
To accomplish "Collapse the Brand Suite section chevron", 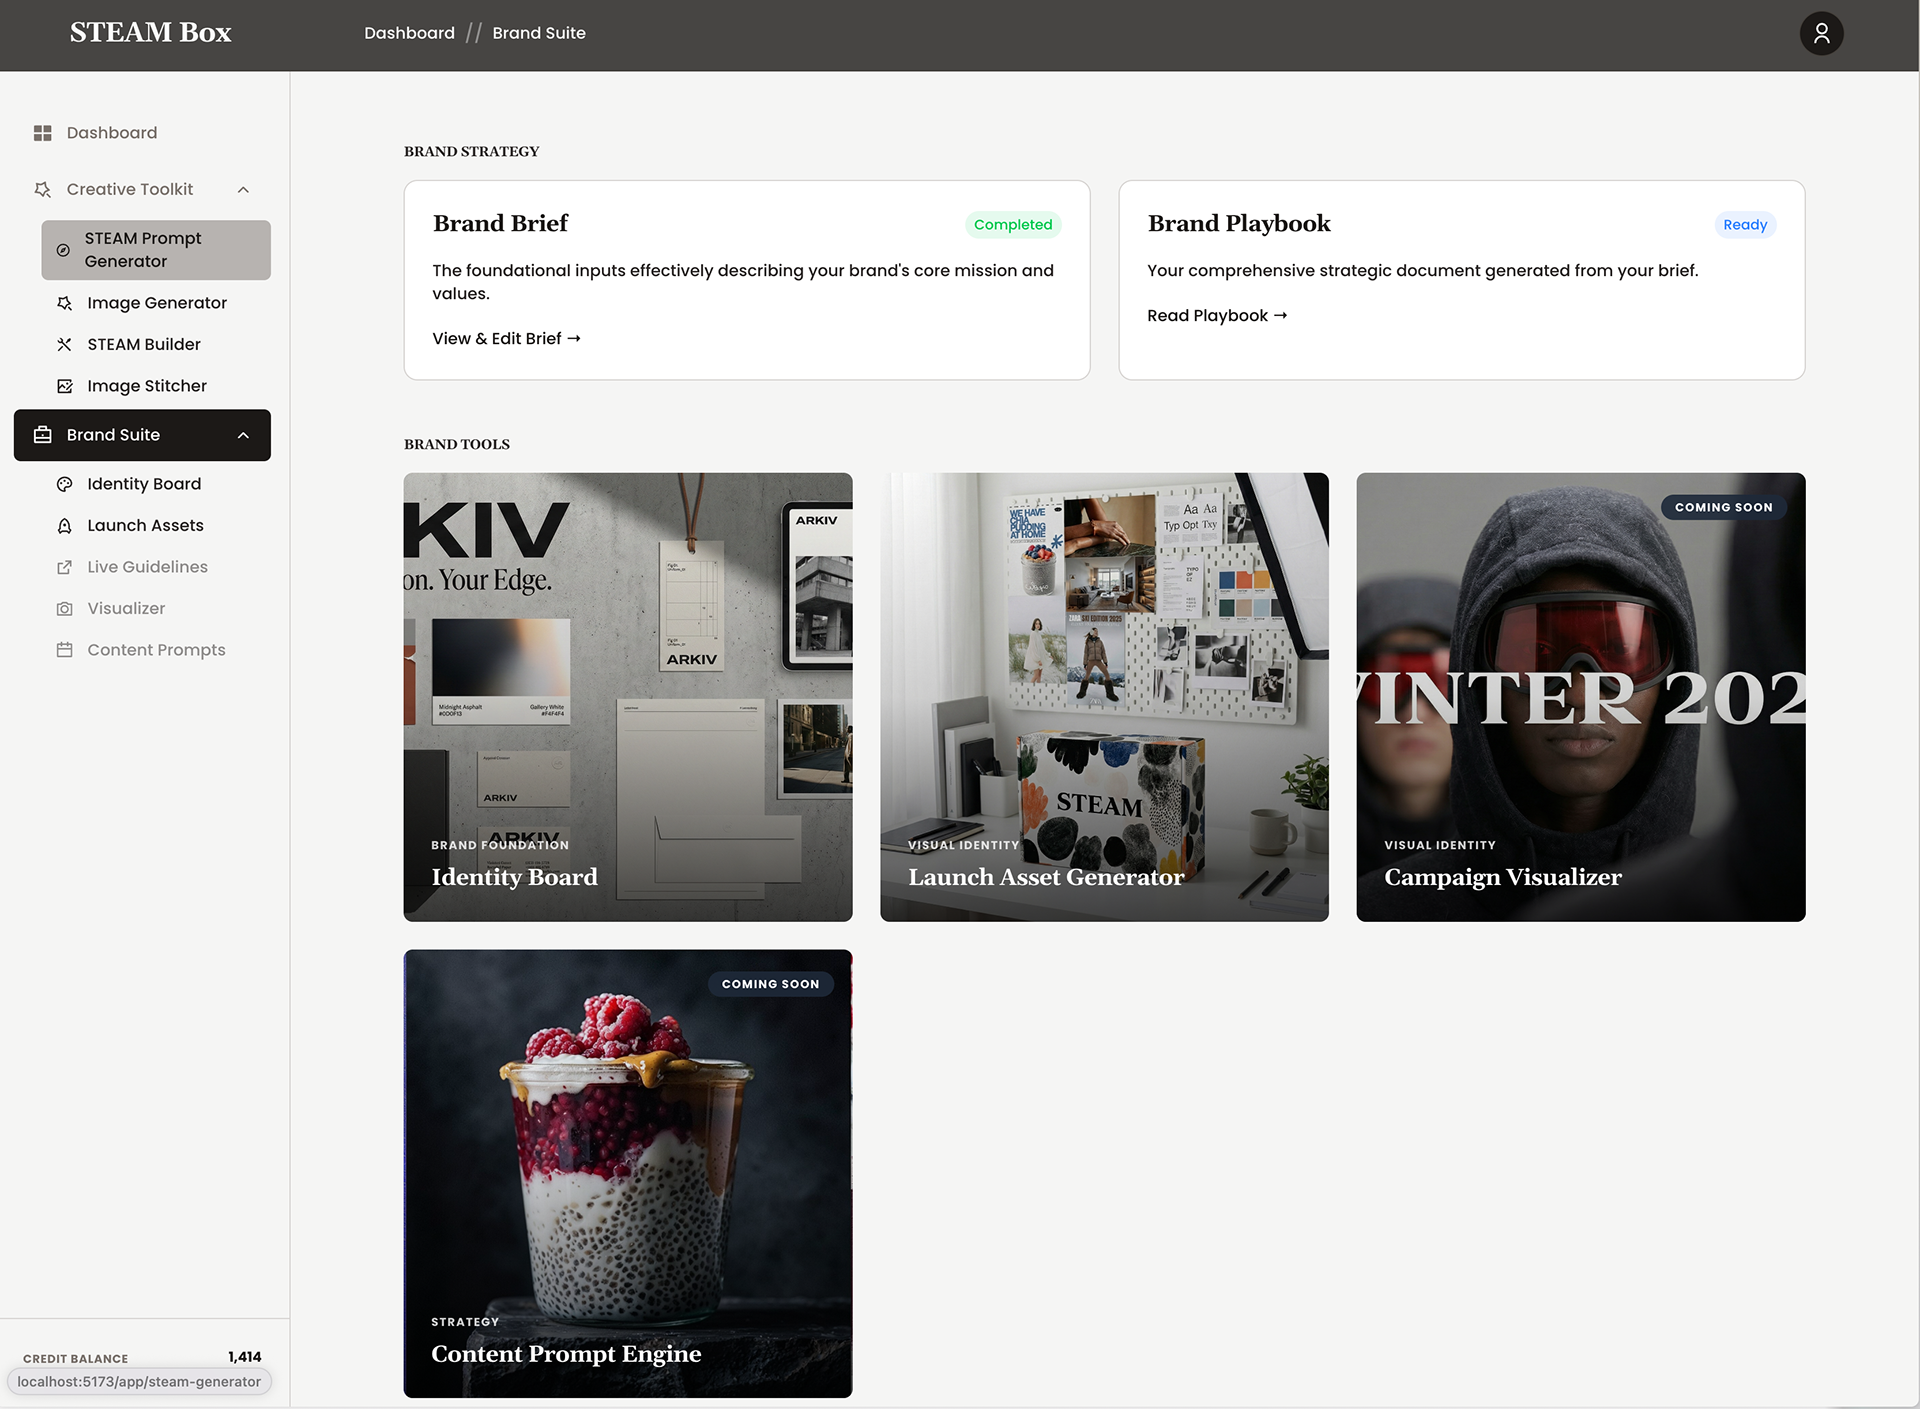I will (x=243, y=435).
